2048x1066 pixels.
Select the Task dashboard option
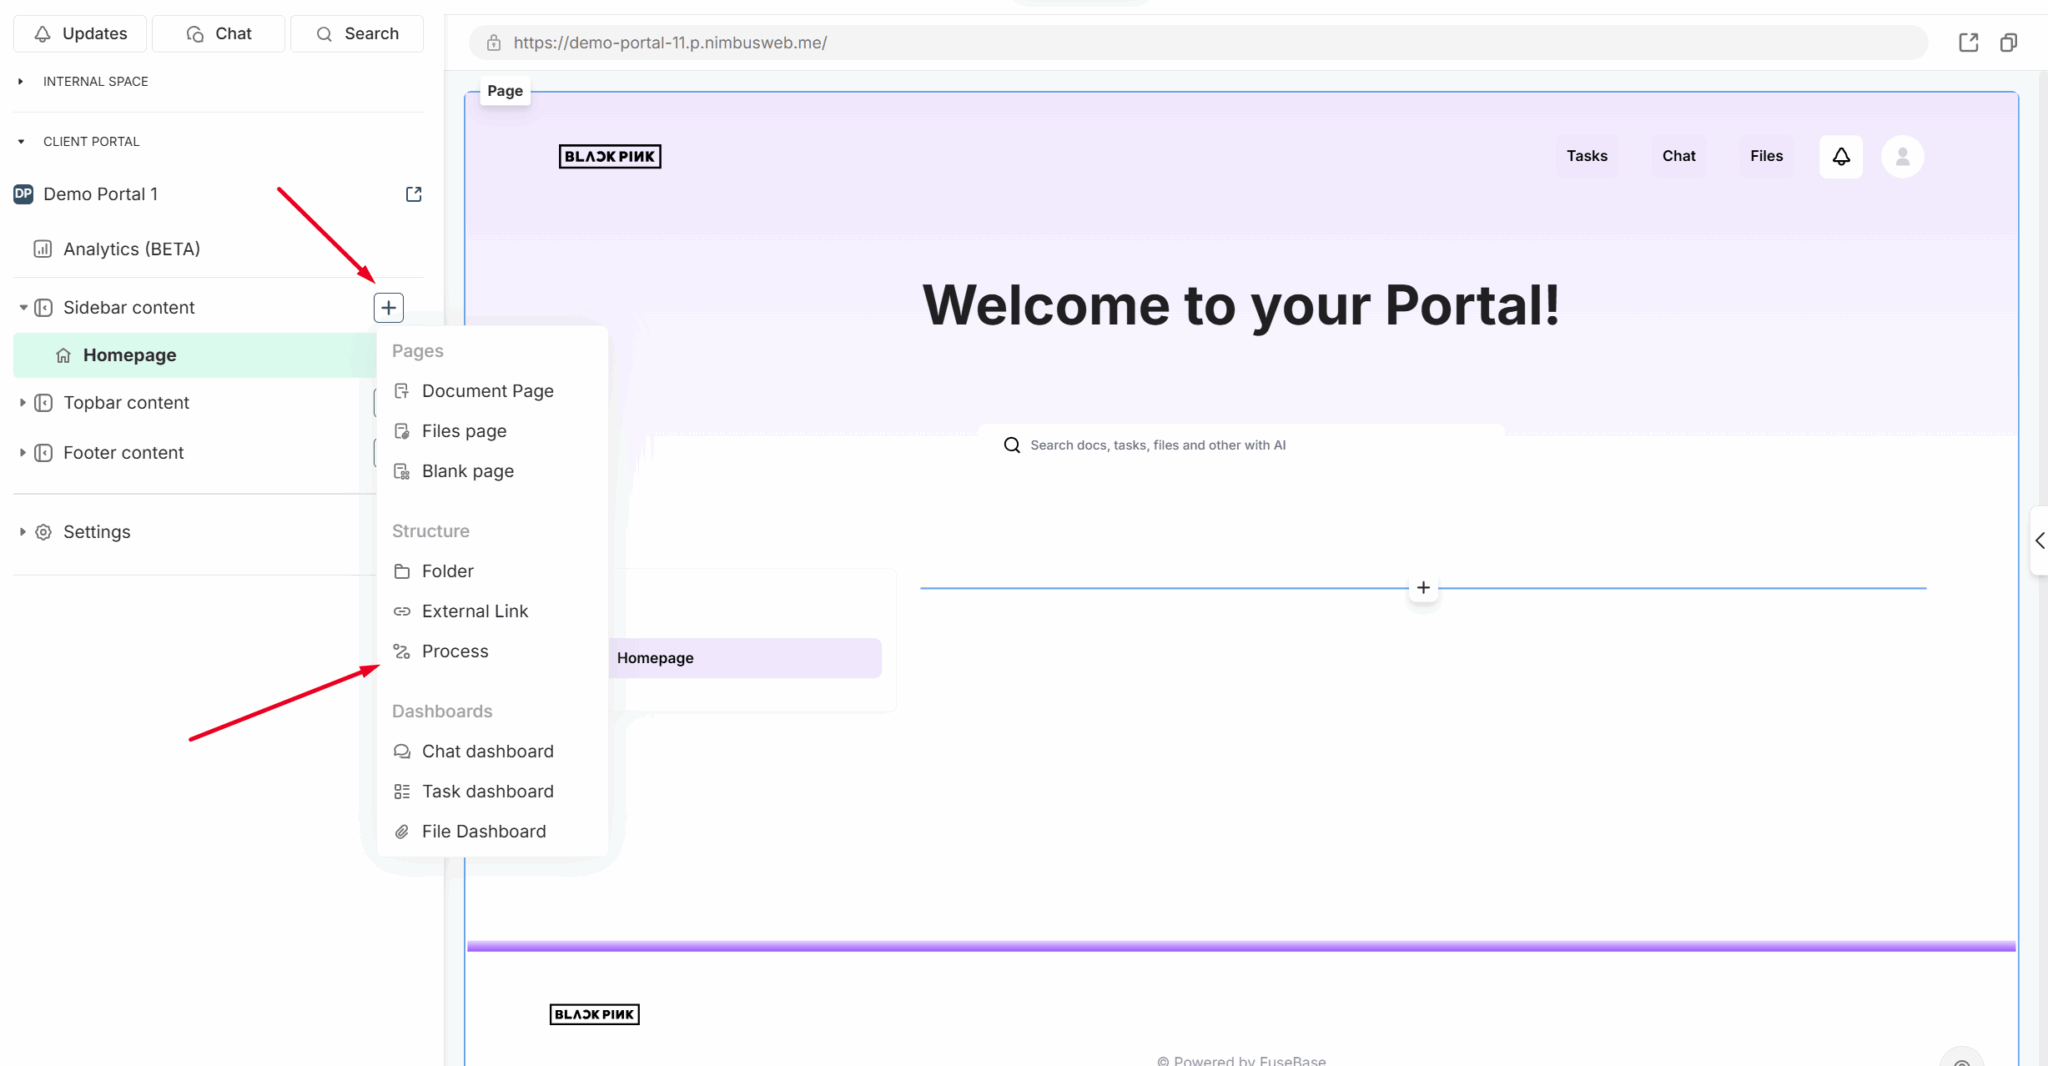[x=487, y=791]
